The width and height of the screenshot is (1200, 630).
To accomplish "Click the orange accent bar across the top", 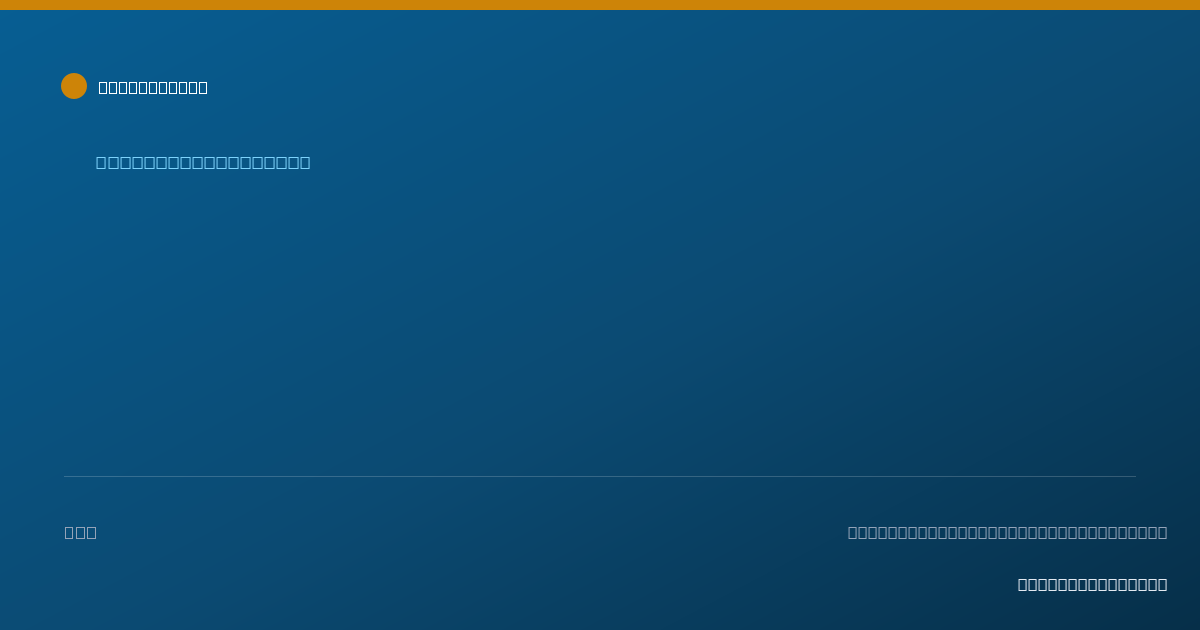I will point(600,5).
